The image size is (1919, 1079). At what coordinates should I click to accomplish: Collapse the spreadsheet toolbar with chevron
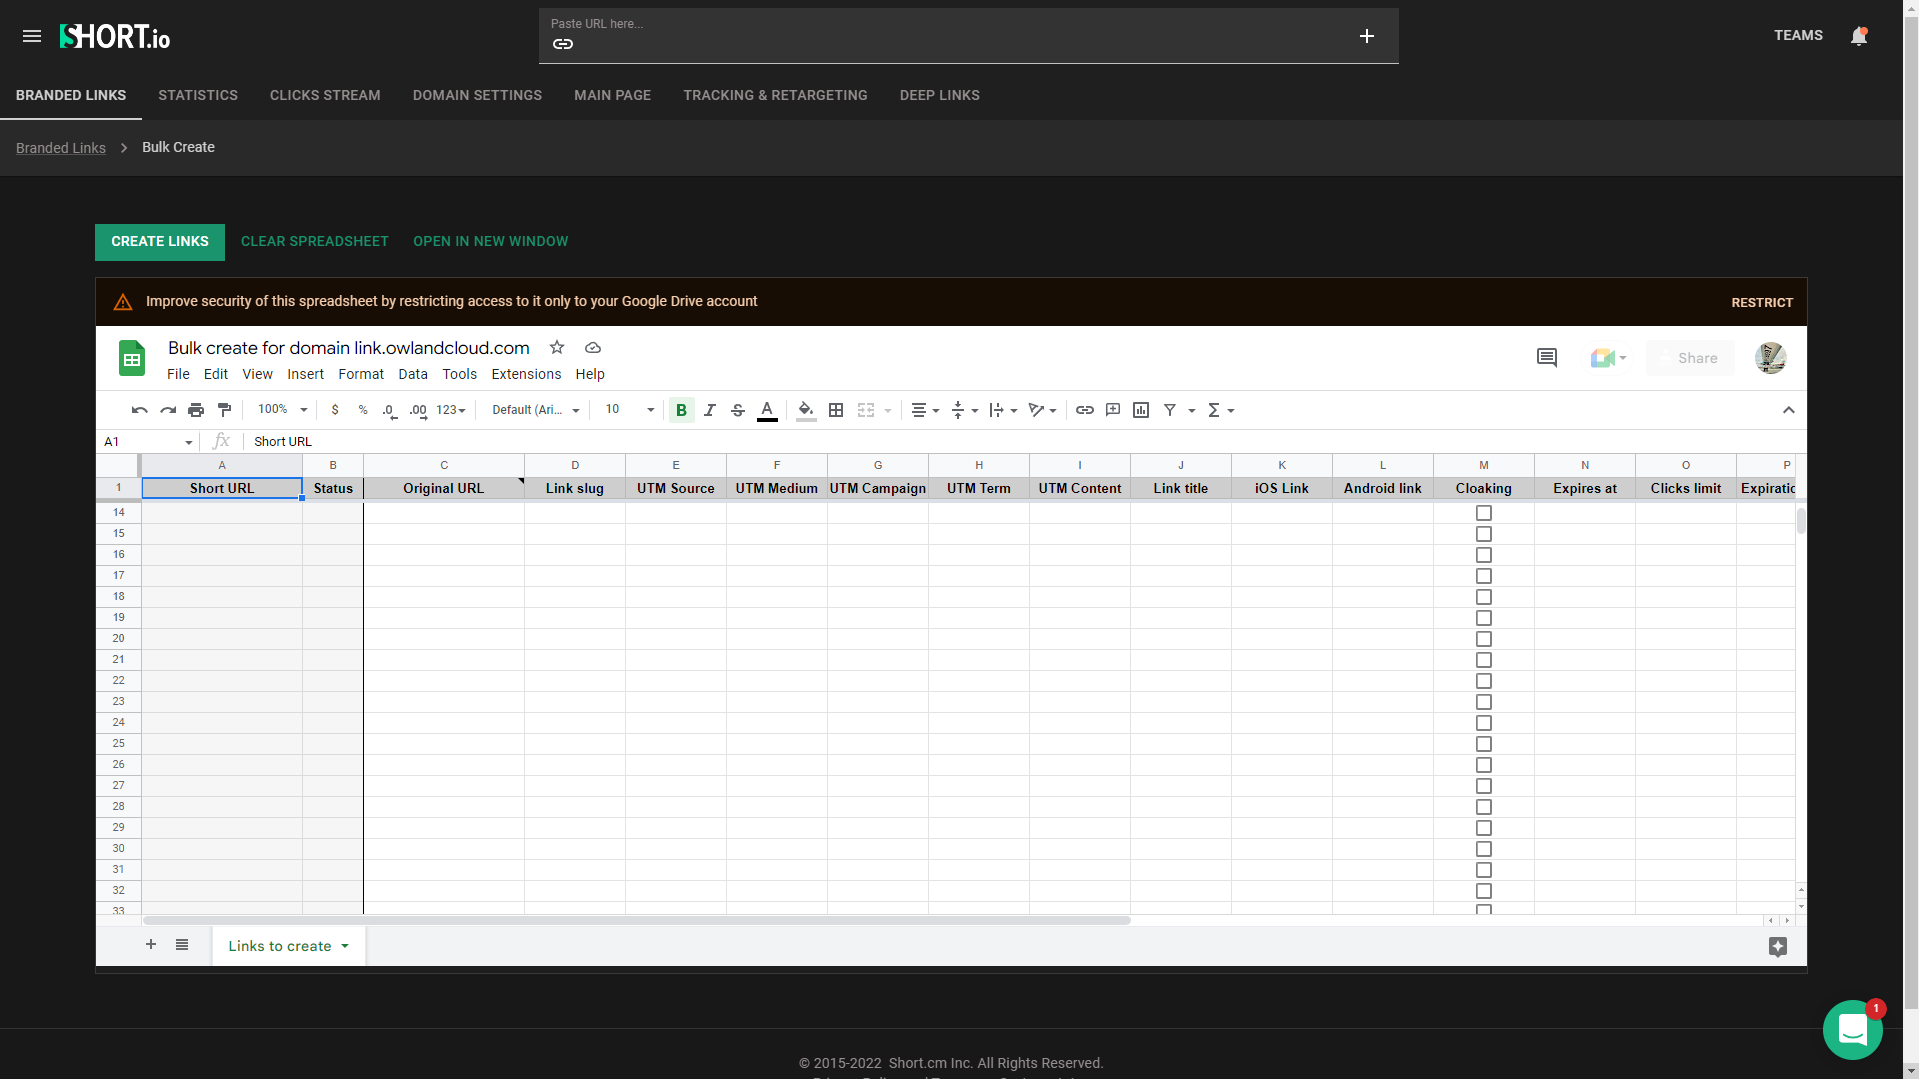click(1789, 410)
